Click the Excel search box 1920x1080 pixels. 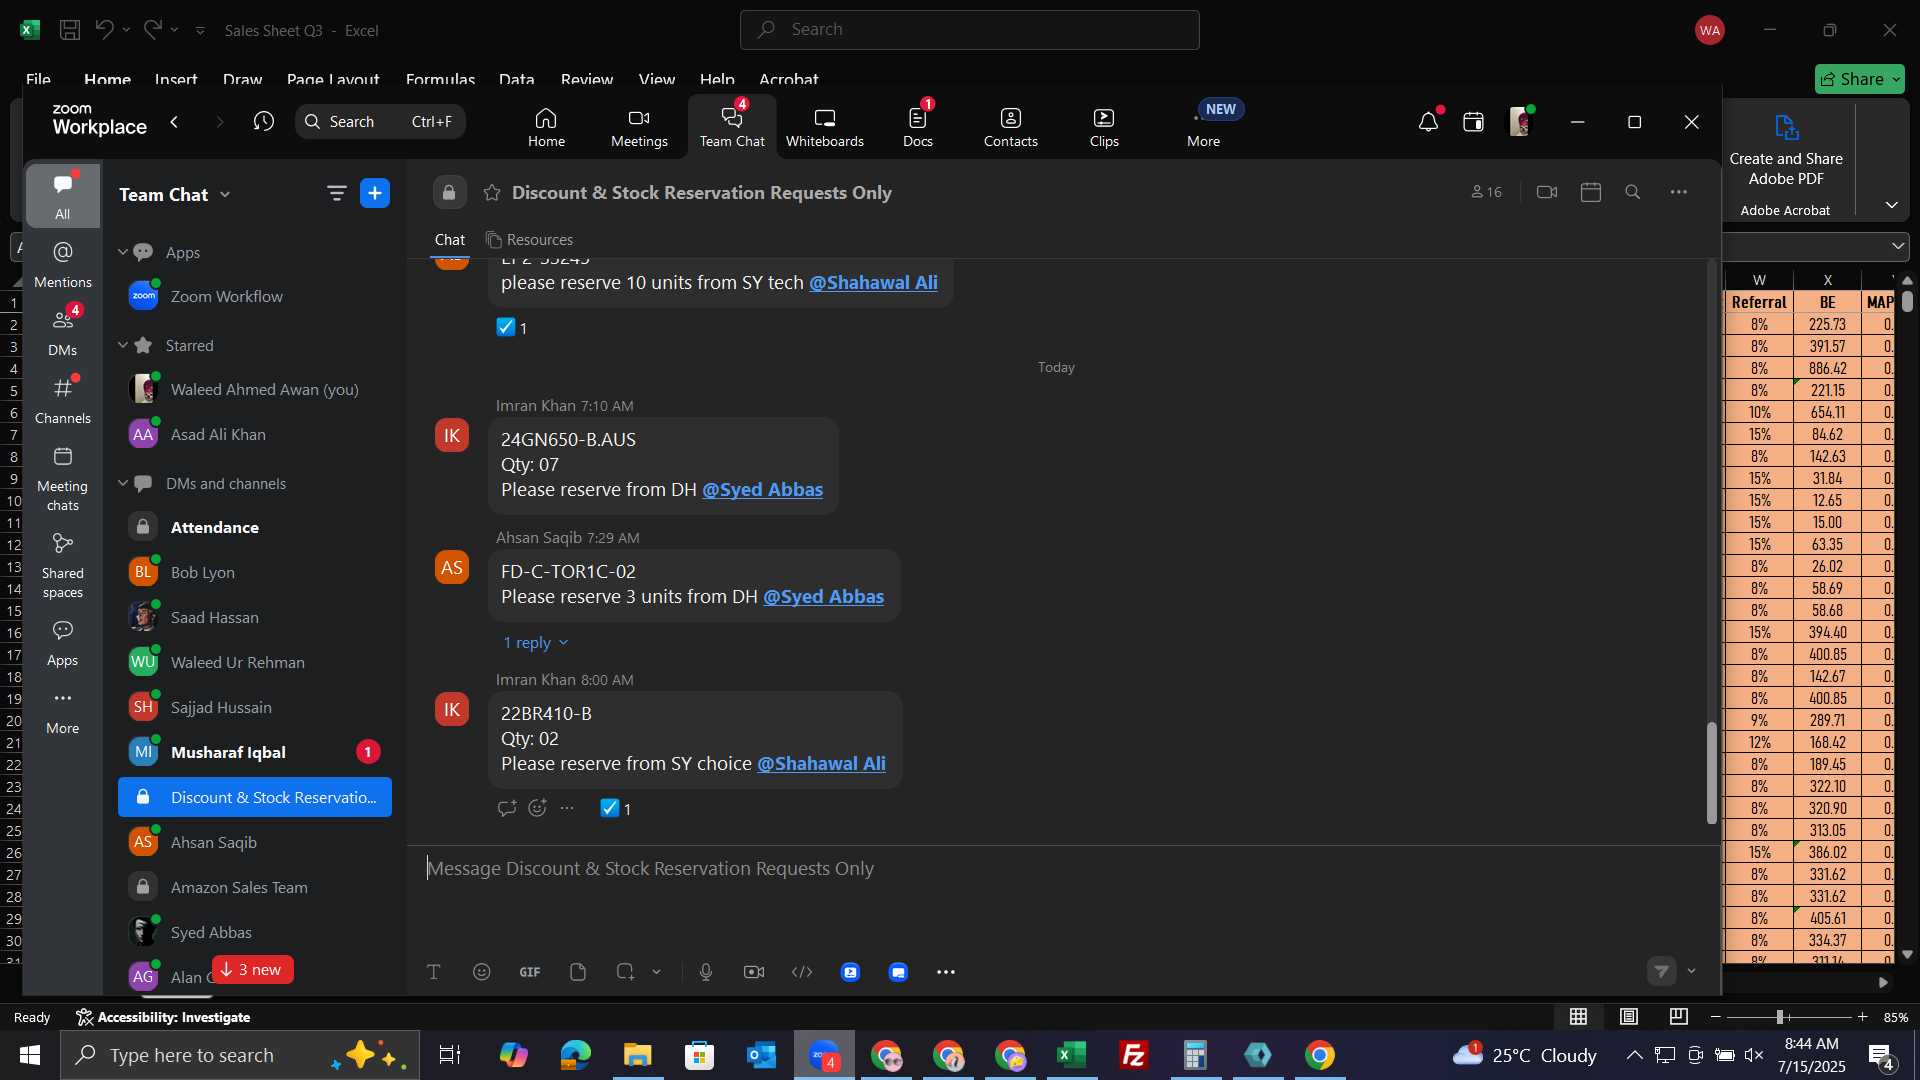(969, 30)
